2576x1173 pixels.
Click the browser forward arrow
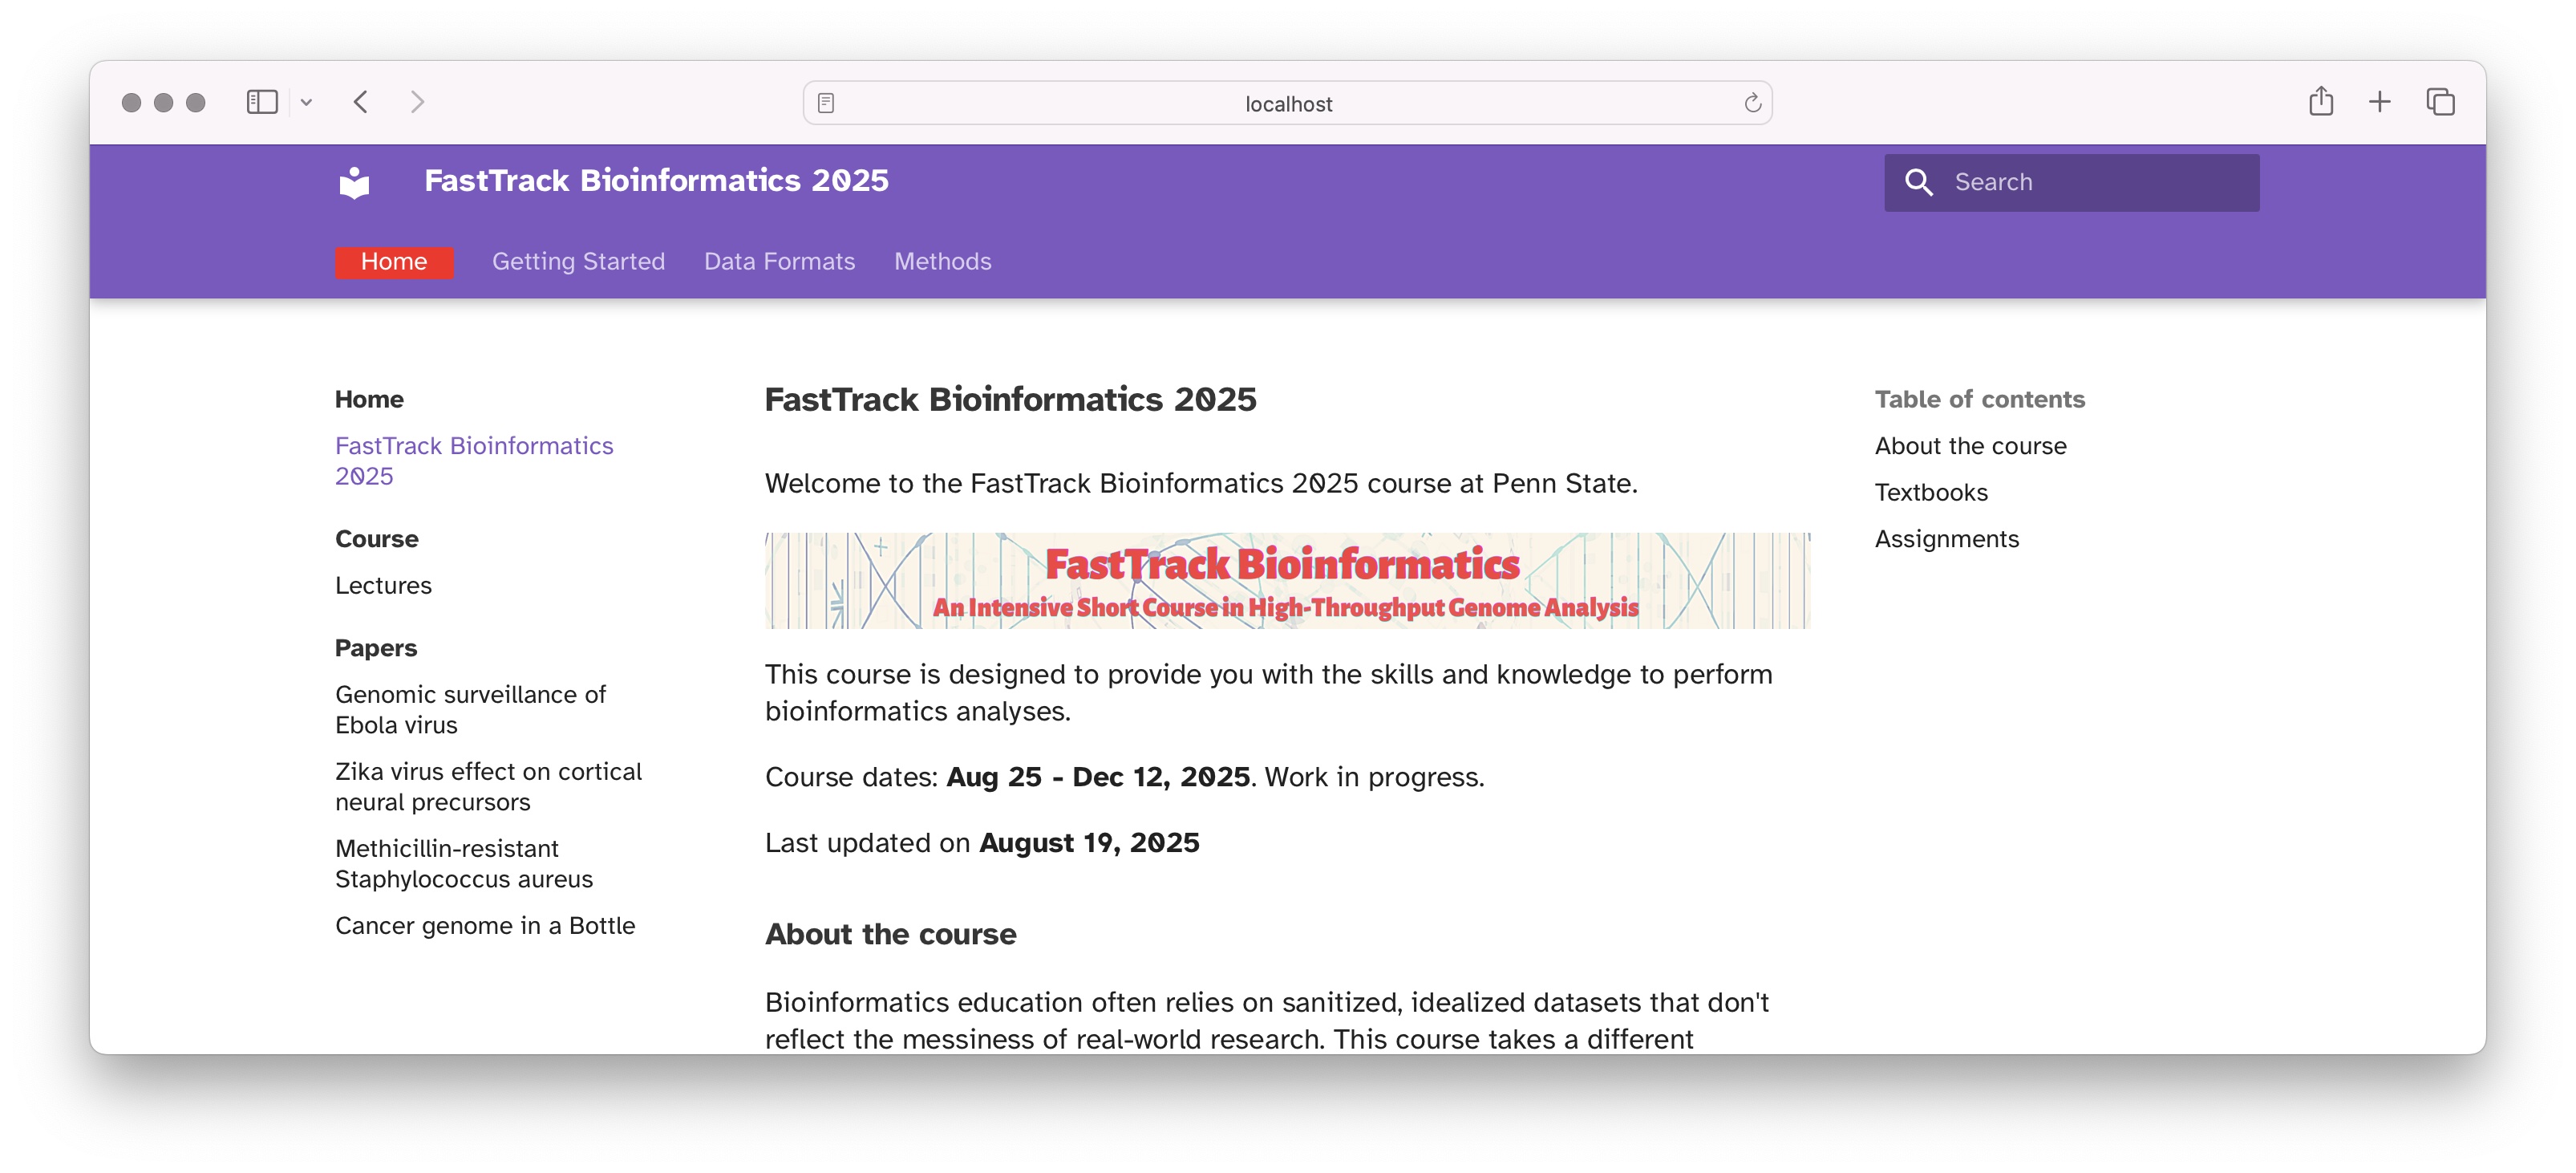(418, 102)
